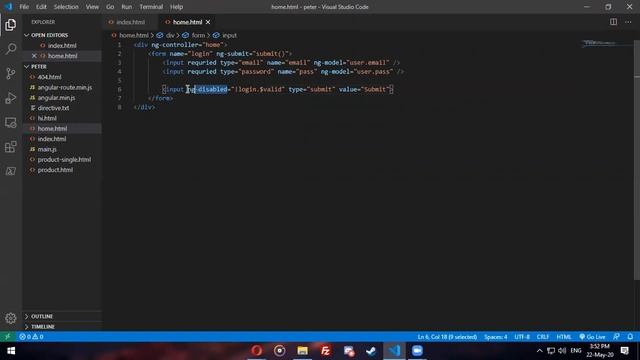Select index.html in the PETER folder
Viewport: 640px width, 360px height.
pyautogui.click(x=52, y=139)
